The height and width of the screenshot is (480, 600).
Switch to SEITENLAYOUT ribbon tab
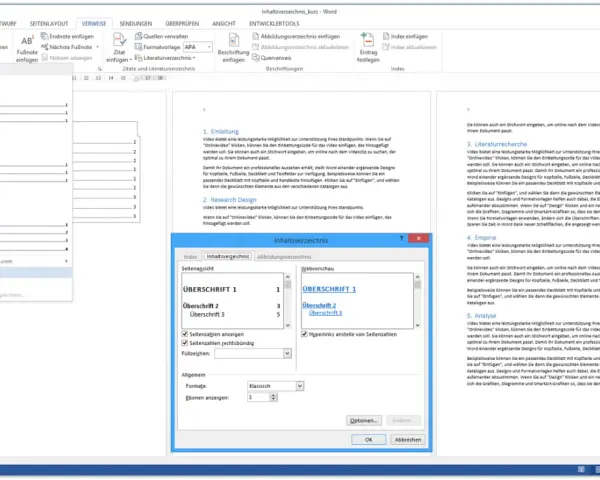[49, 24]
